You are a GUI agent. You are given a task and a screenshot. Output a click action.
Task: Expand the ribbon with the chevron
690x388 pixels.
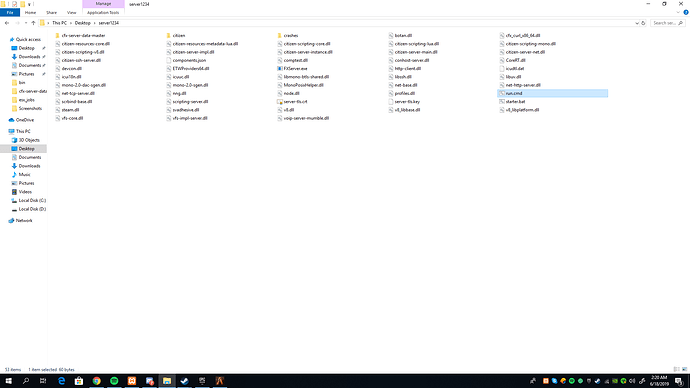pyautogui.click(x=678, y=12)
